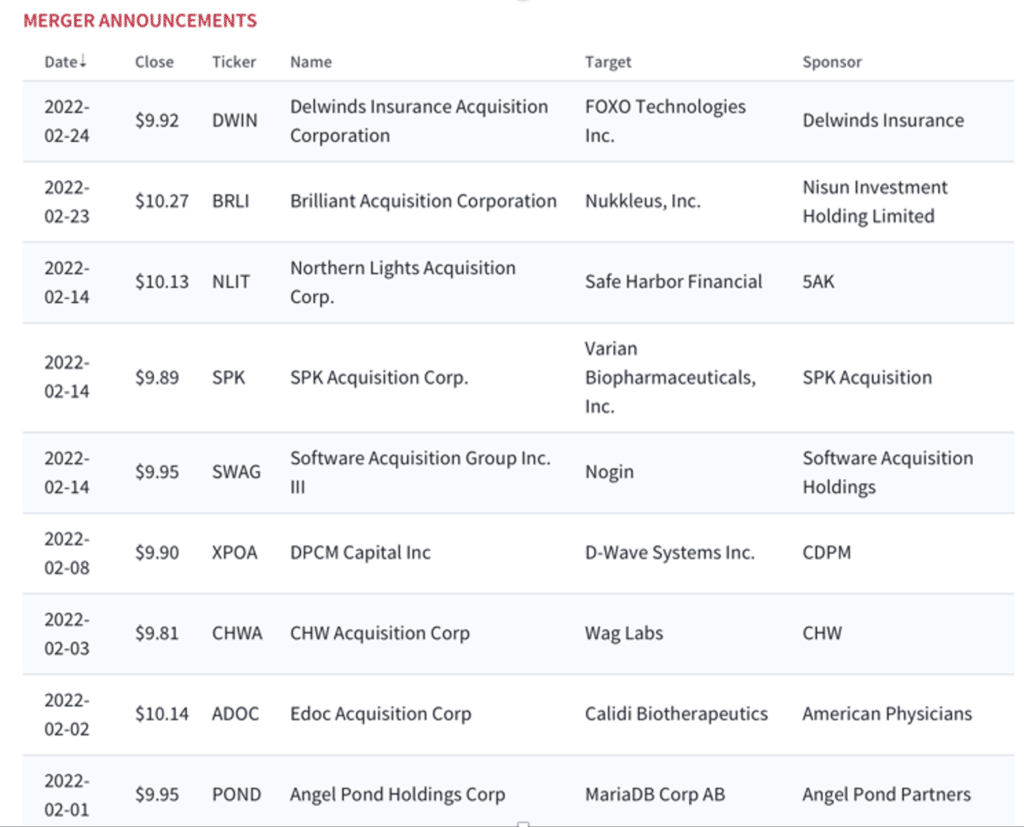Screen dimensions: 1024x827
Task: Sort by the Ticker column header
Action: [x=234, y=62]
